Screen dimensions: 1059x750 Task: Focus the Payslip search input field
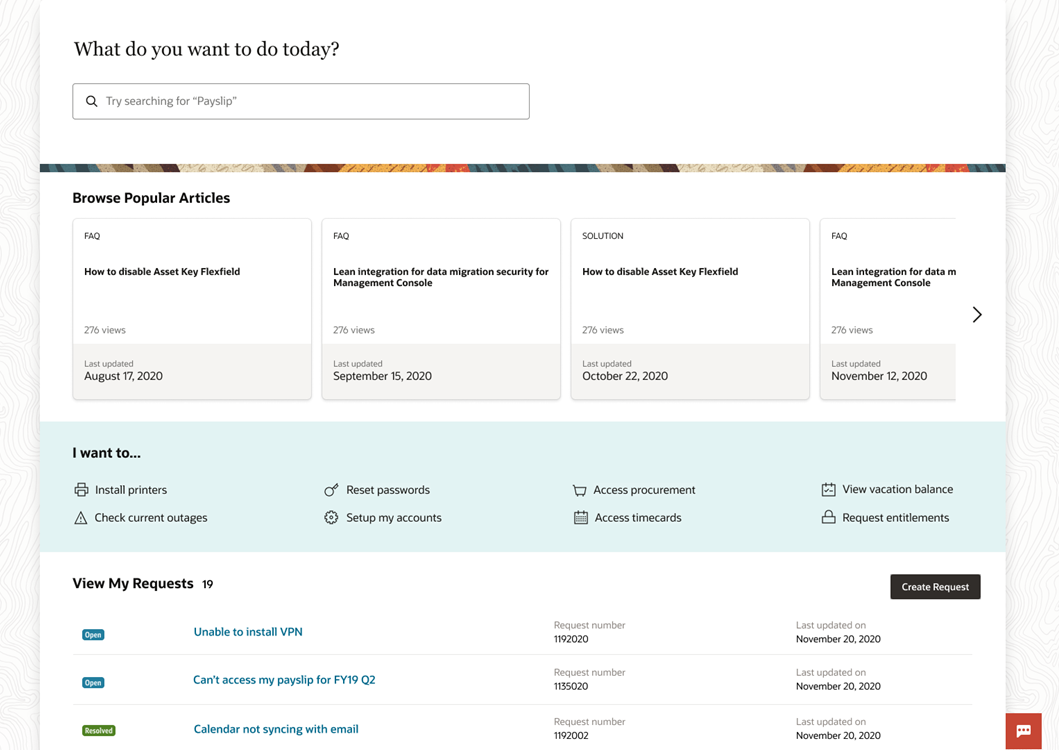click(x=310, y=101)
